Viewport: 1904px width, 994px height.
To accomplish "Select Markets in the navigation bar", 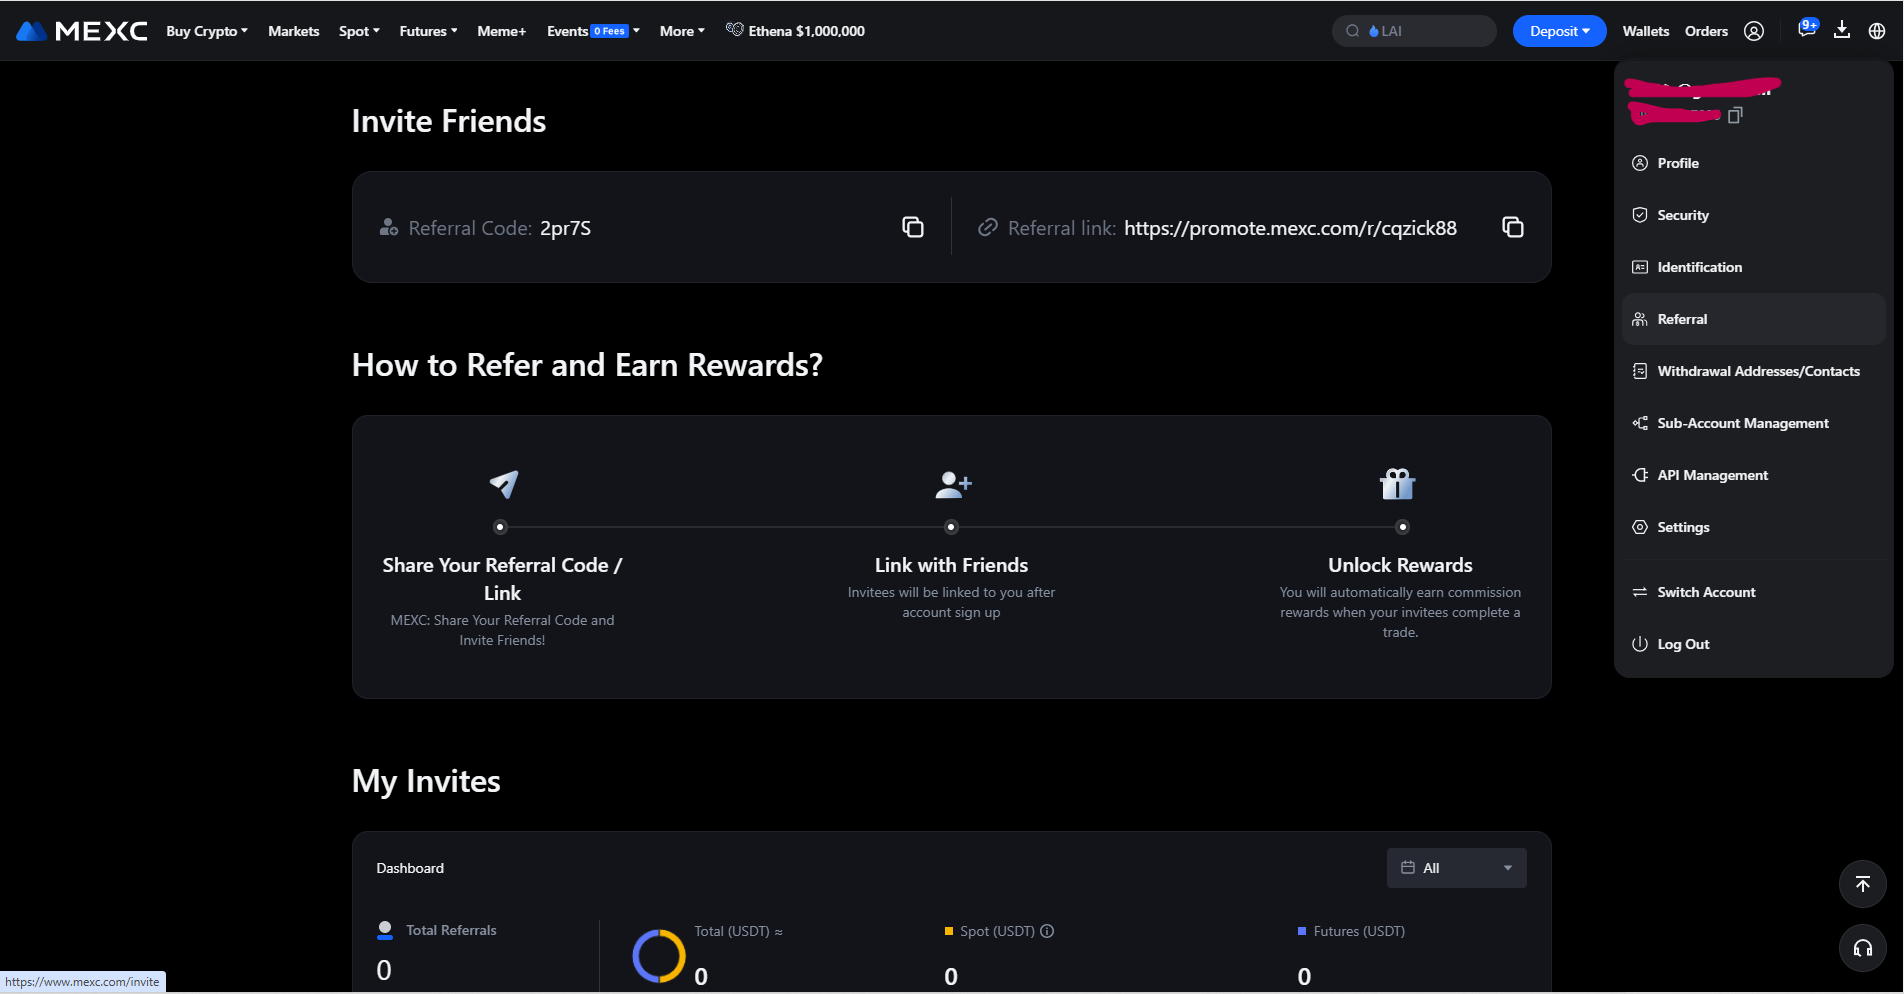I will tap(293, 31).
